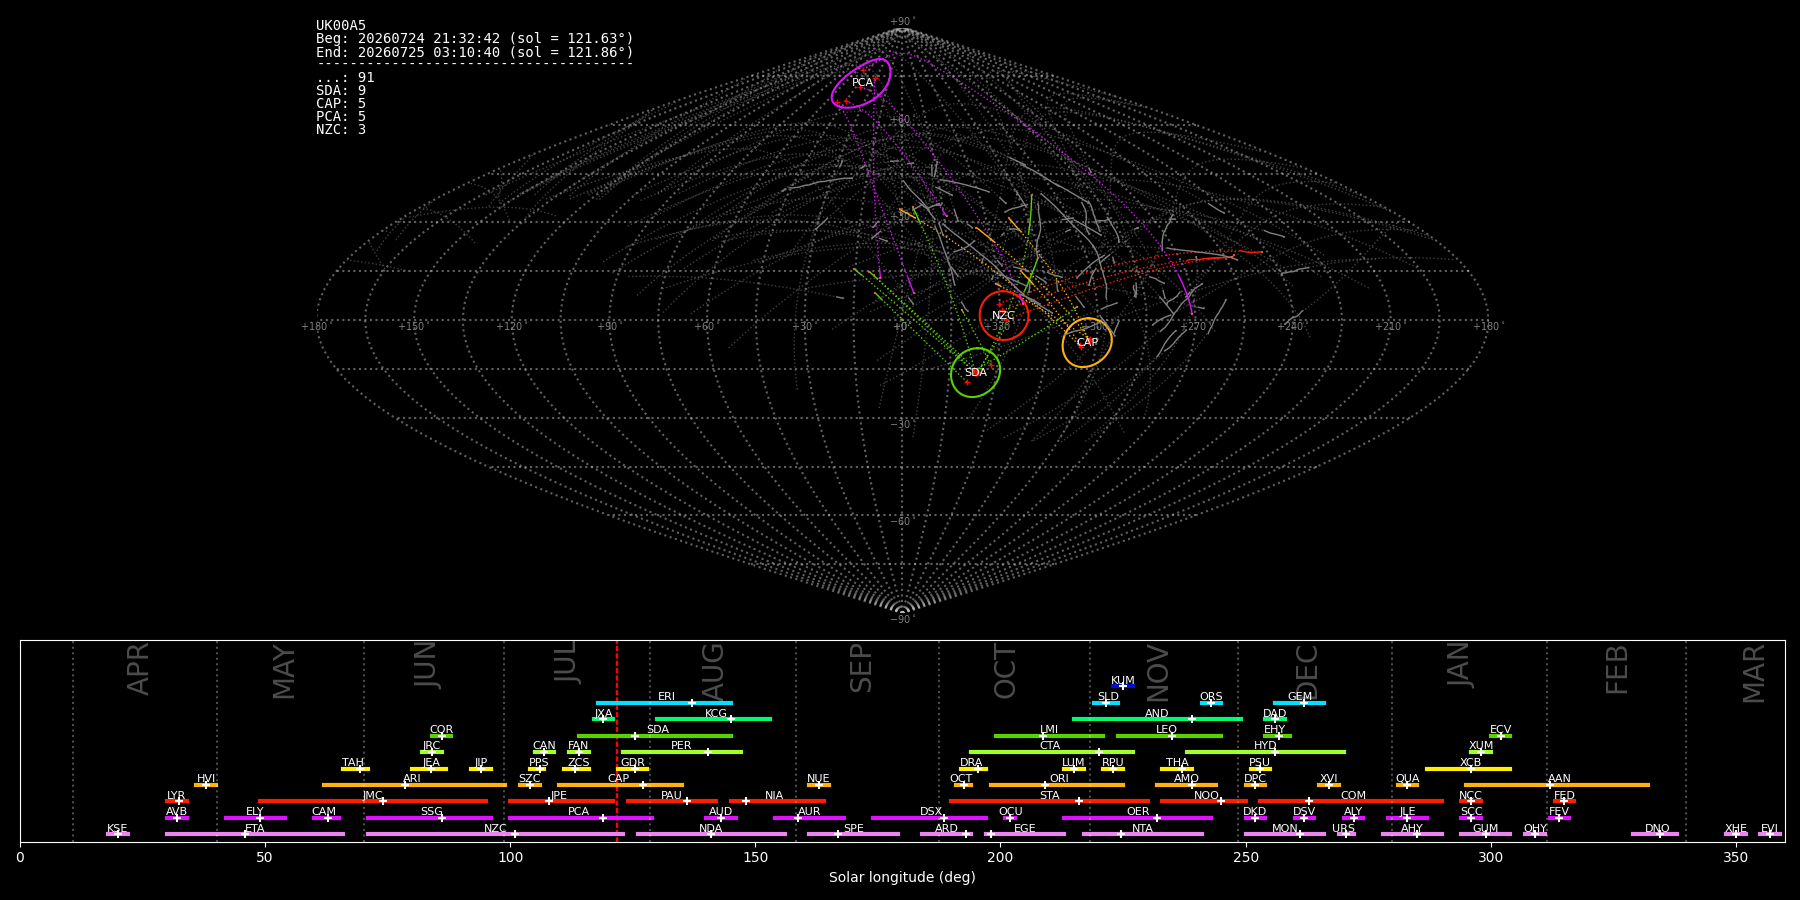This screenshot has width=1800, height=900.
Task: Click the SDA: 9 count entry
Action: pos(341,91)
